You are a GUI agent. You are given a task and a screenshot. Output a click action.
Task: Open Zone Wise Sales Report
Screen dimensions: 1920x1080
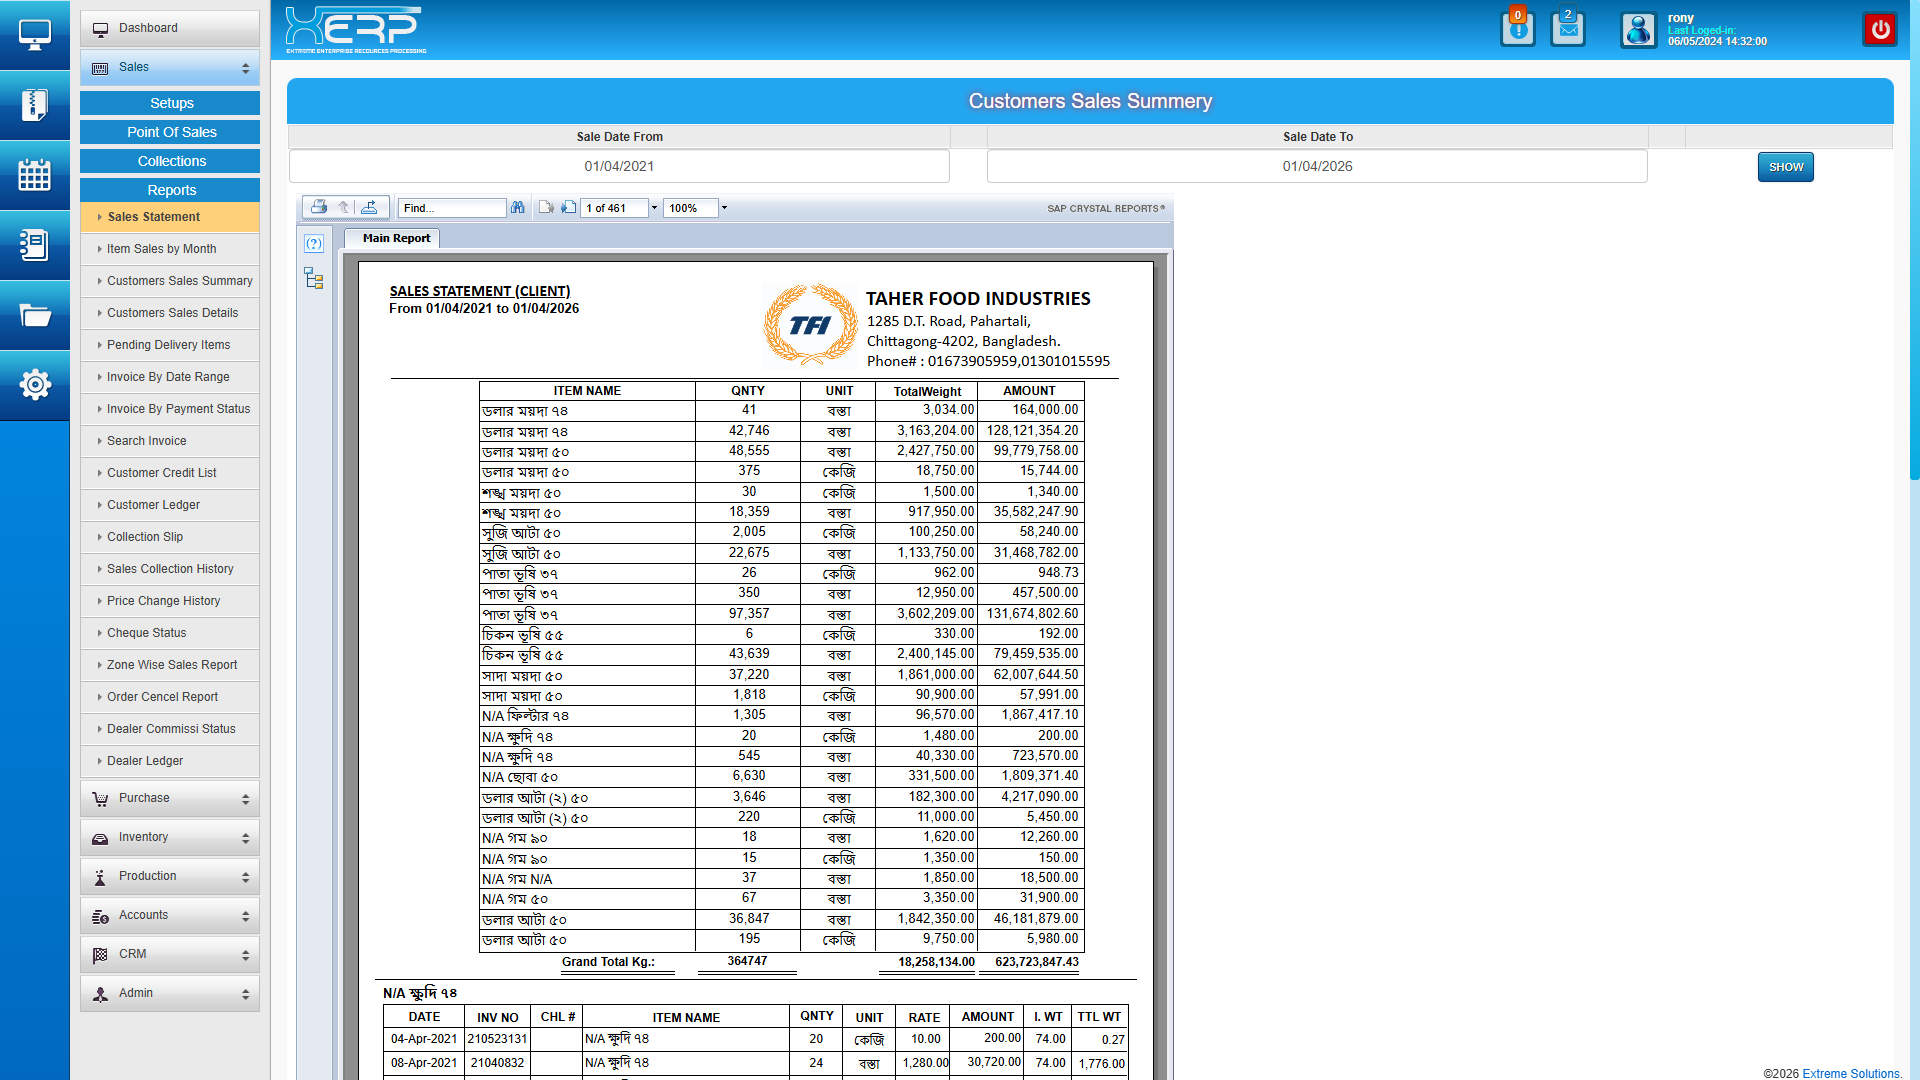click(172, 665)
